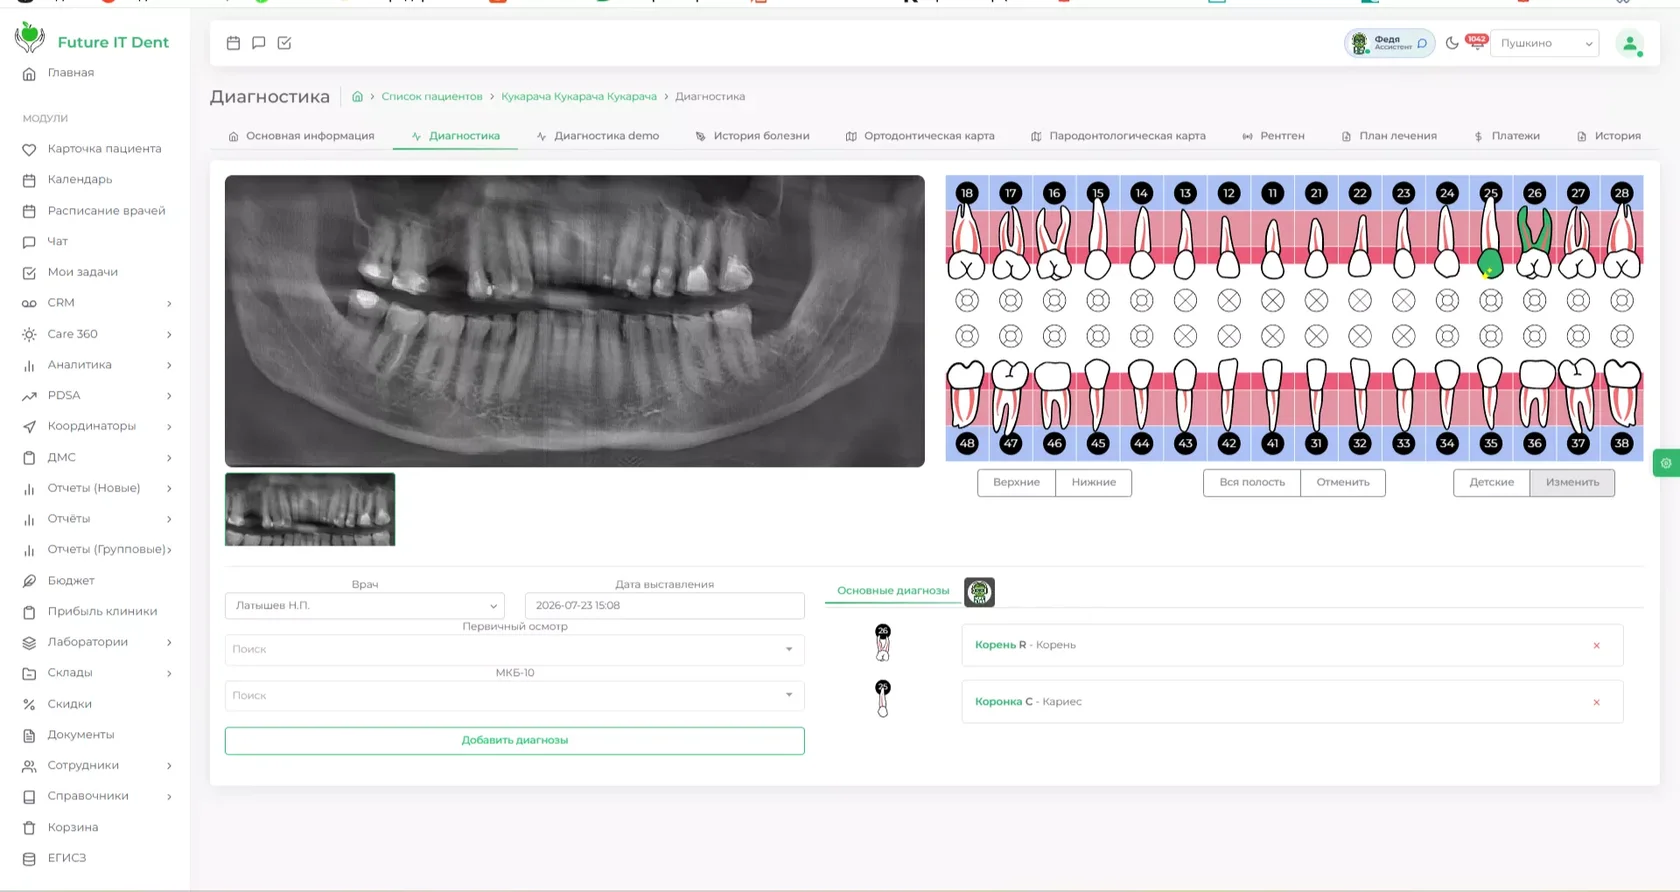Select the panoramic X-ray thumbnail
Viewport: 1680px width, 892px height.
[310, 510]
